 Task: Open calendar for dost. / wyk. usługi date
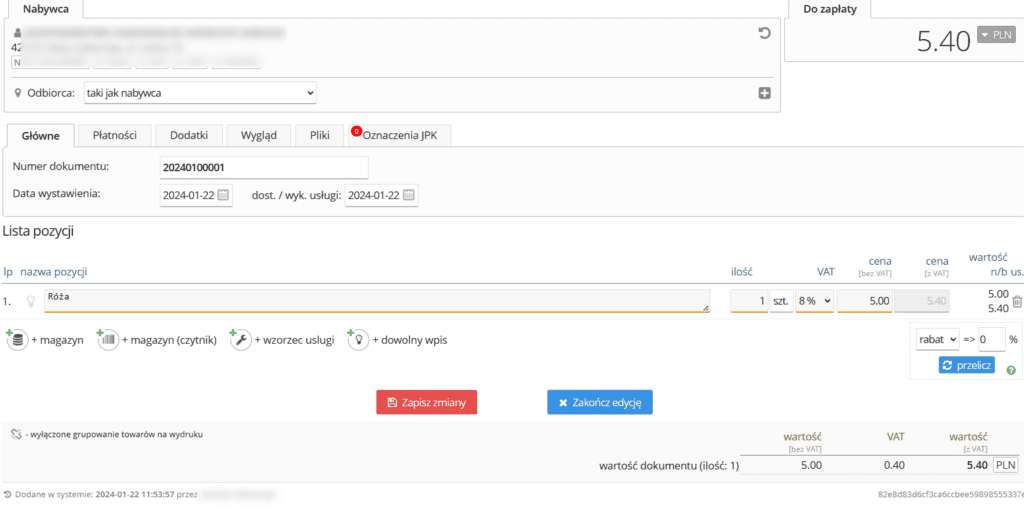click(409, 195)
